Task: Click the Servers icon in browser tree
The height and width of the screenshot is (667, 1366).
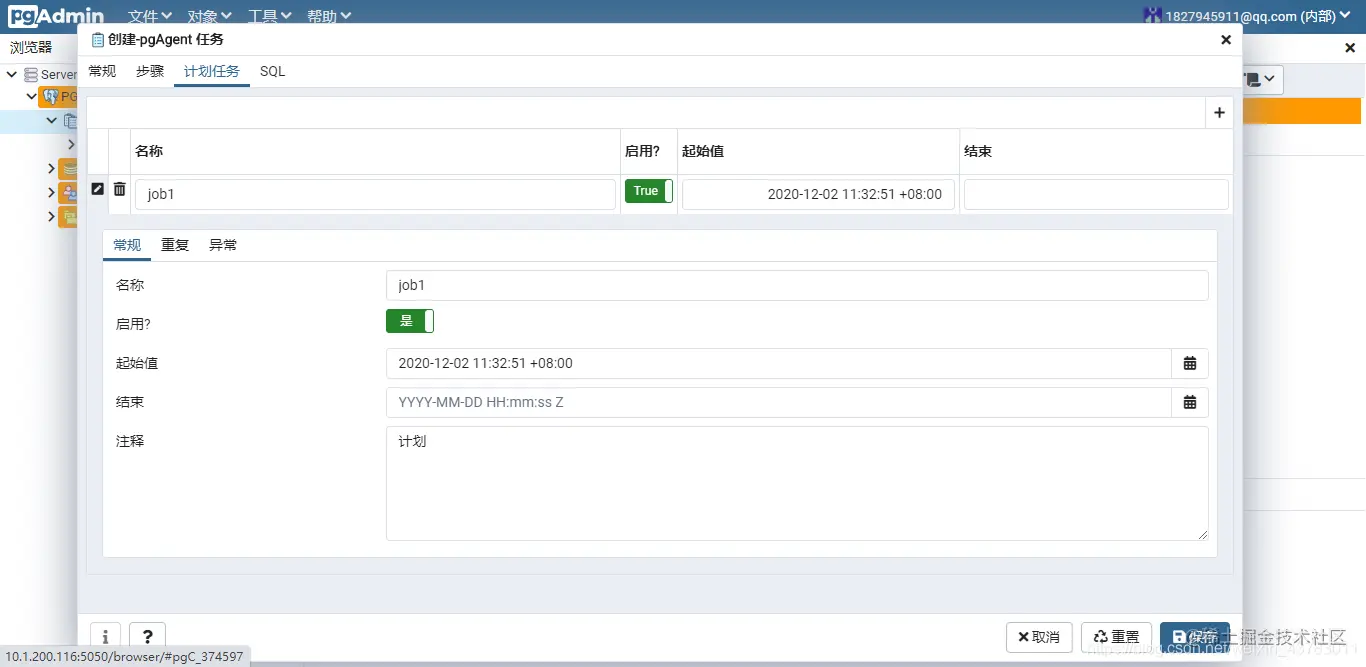Action: point(32,74)
